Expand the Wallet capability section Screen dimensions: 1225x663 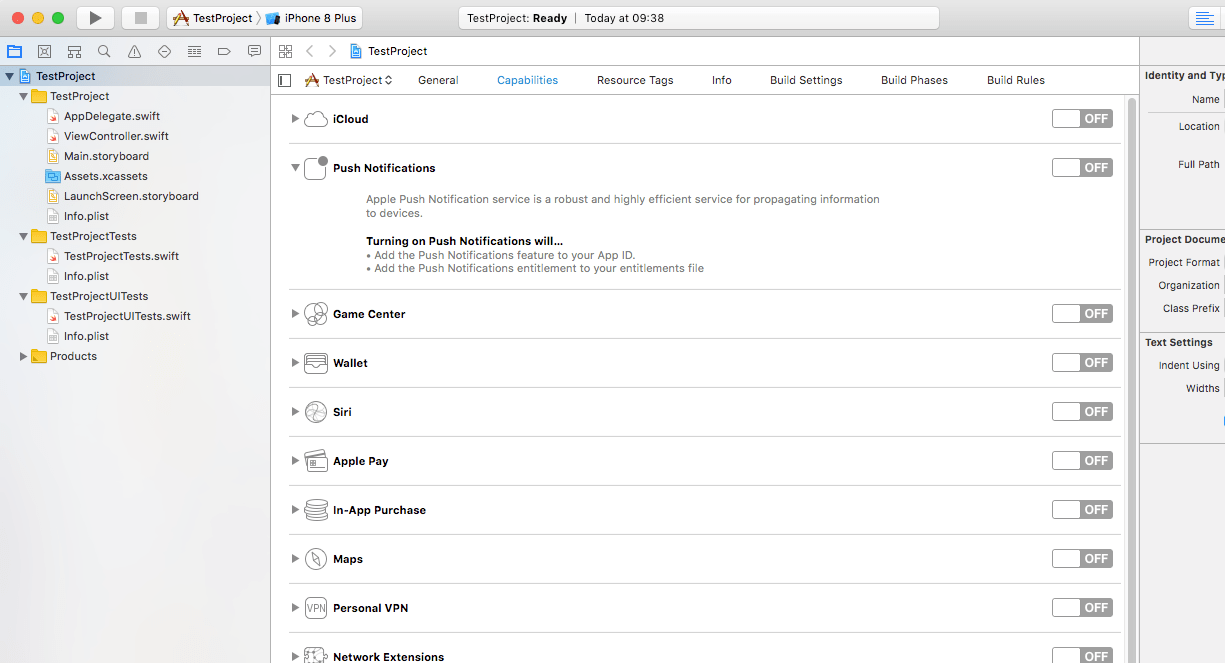tap(294, 362)
